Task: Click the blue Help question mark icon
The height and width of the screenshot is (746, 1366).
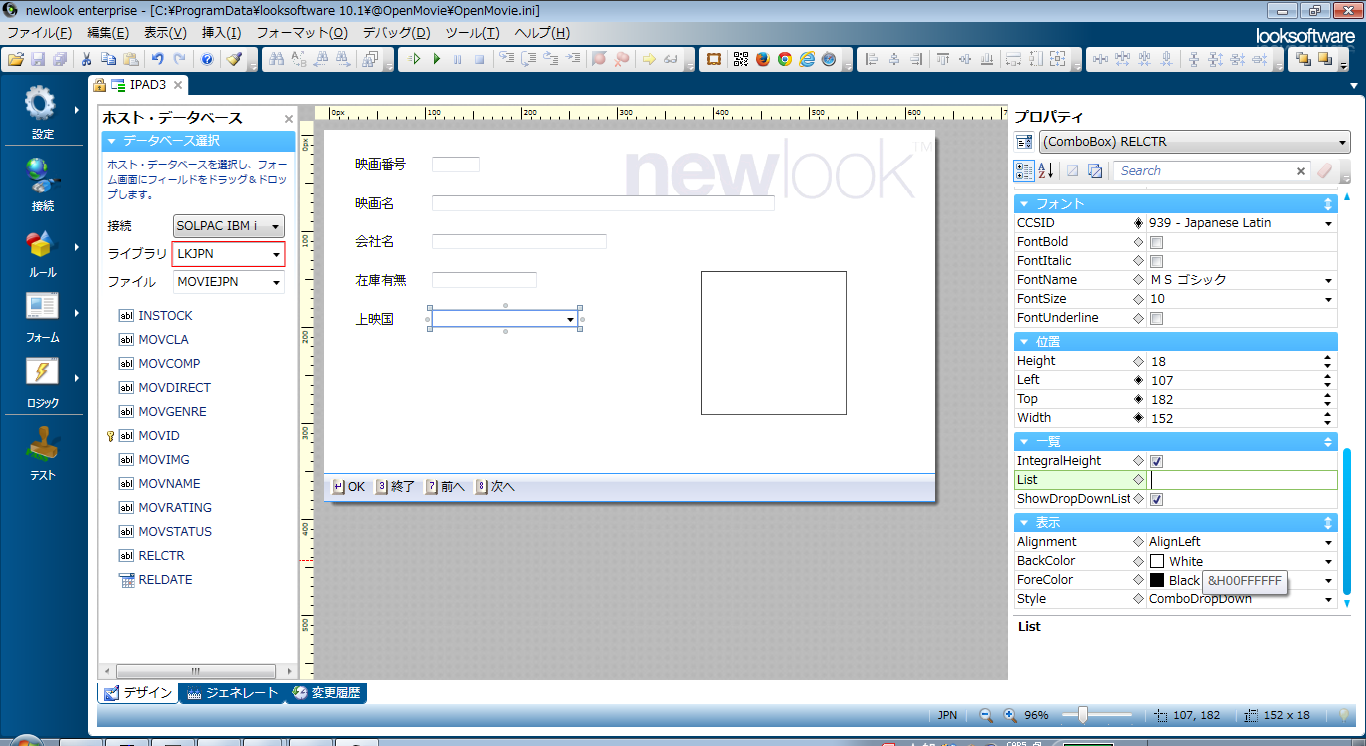Action: (207, 59)
